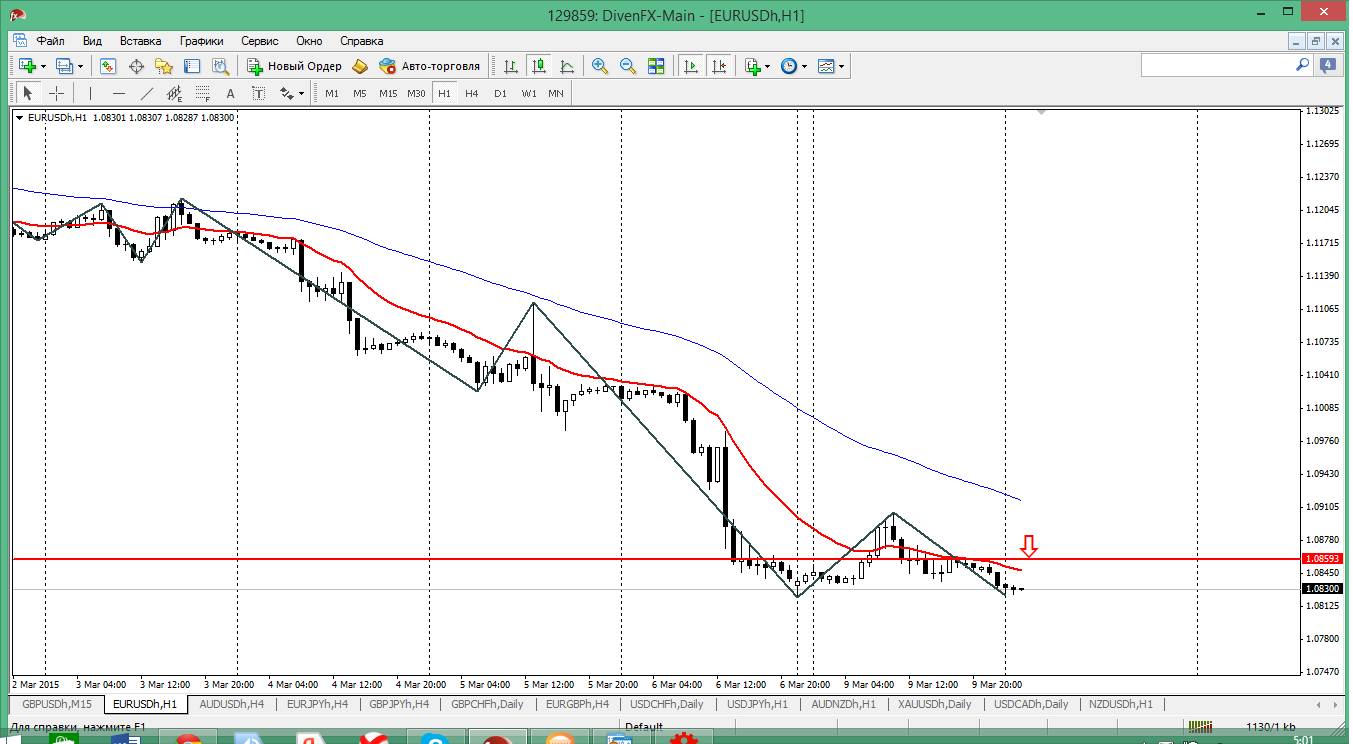This screenshot has width=1353, height=744.
Task: Click the toolbar search input field
Action: 1218,65
